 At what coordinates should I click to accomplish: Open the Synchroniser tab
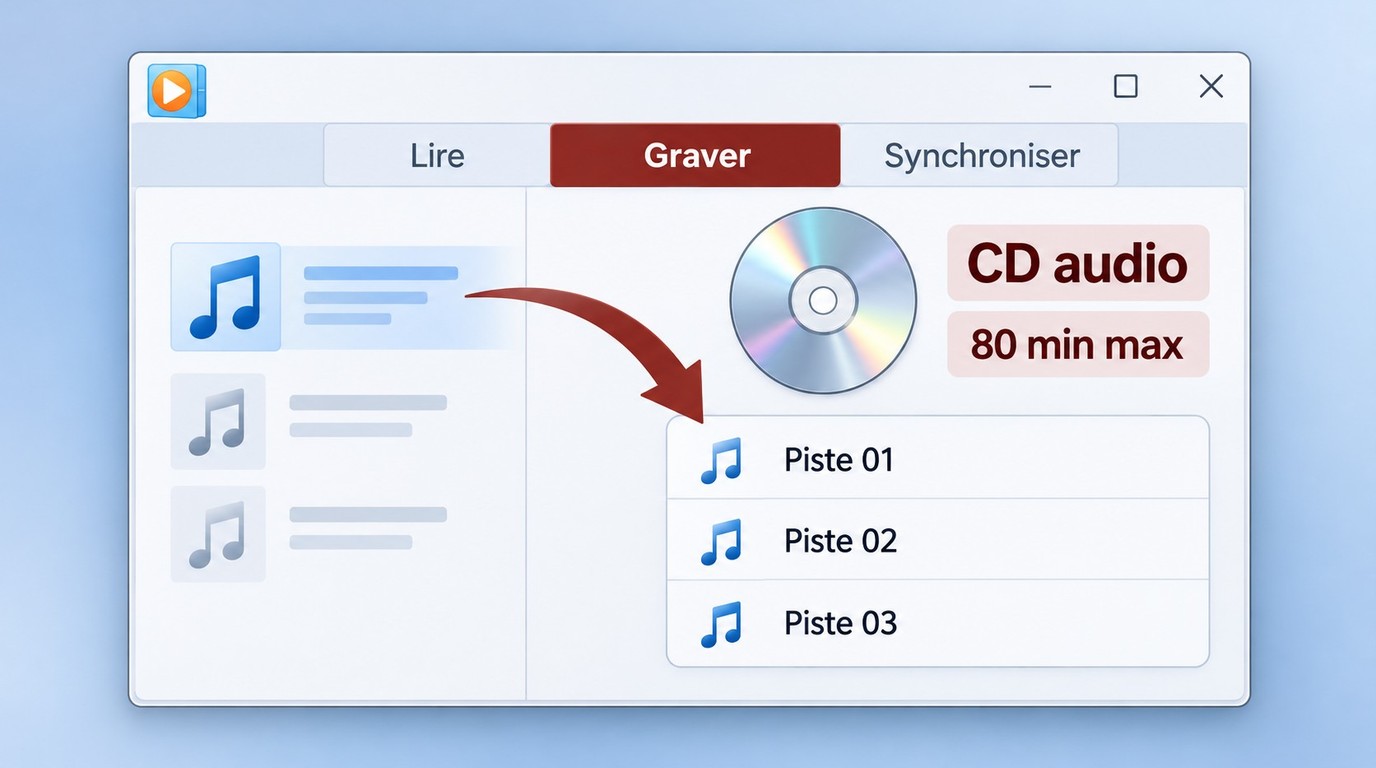click(x=980, y=156)
